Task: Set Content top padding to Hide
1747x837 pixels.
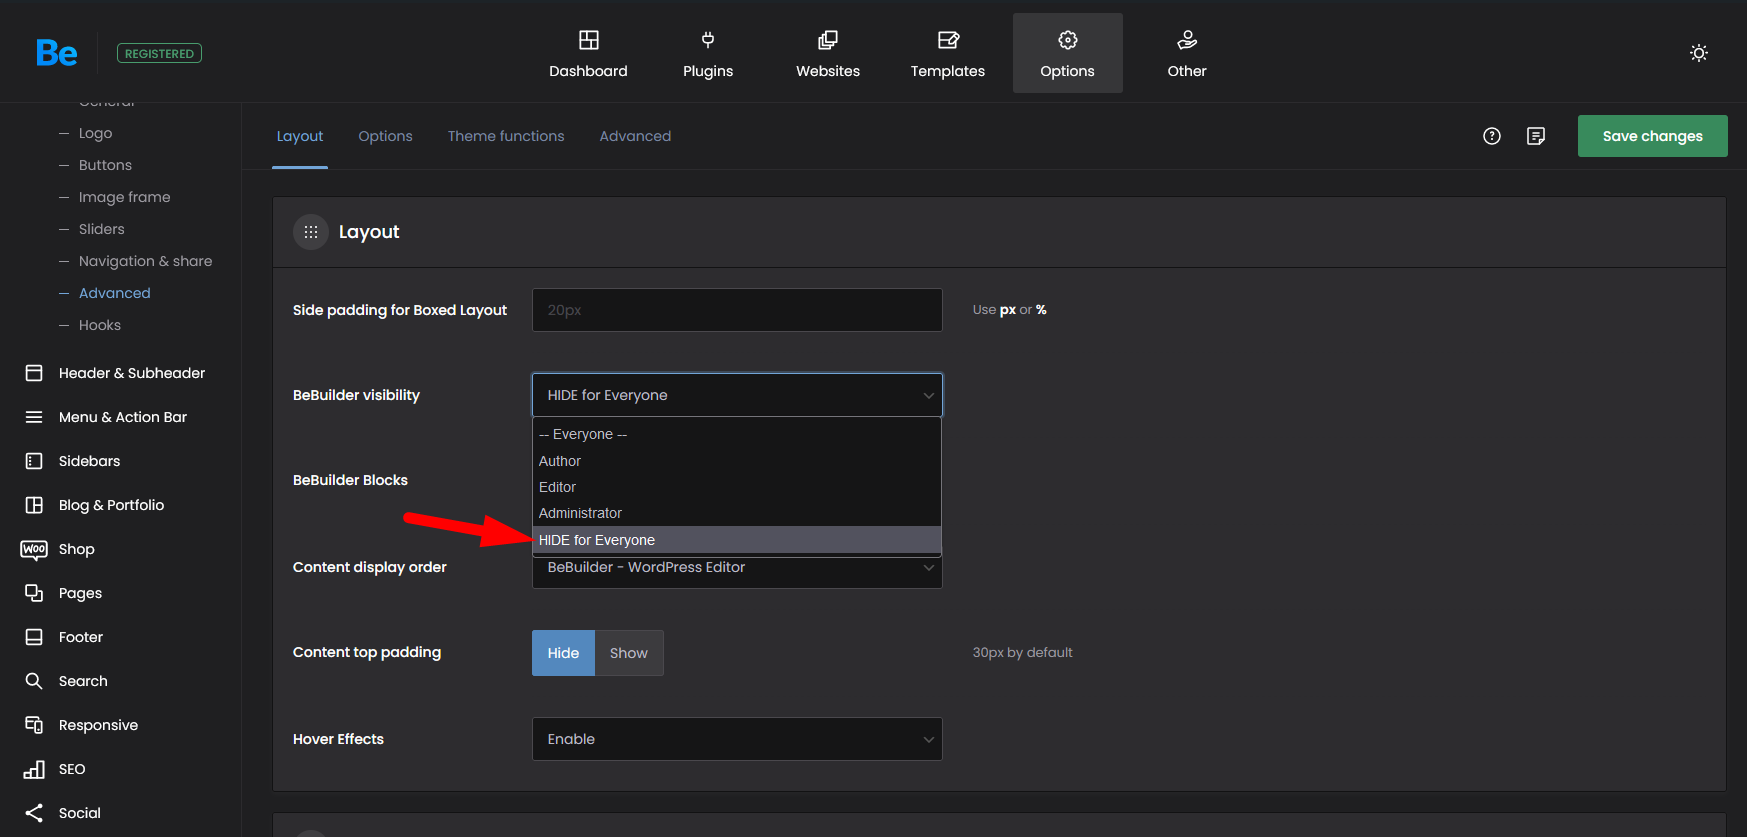Action: tap(563, 653)
